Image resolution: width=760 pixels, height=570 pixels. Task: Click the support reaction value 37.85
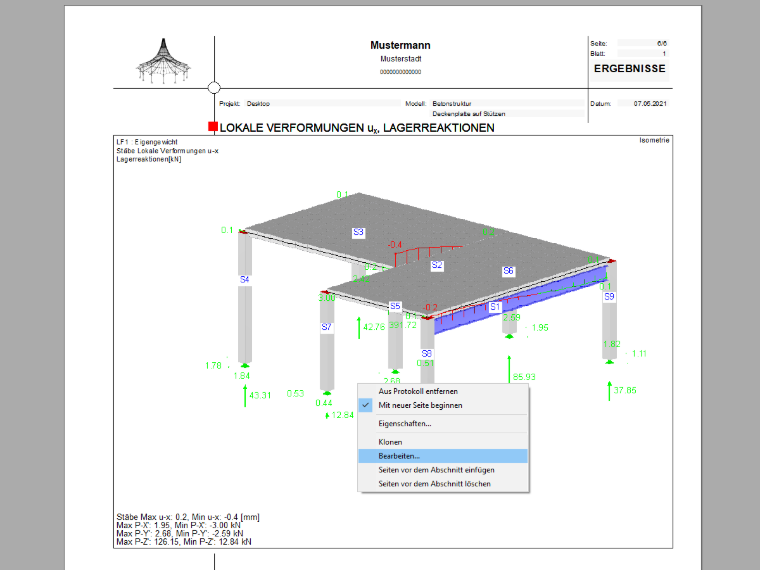coord(625,391)
